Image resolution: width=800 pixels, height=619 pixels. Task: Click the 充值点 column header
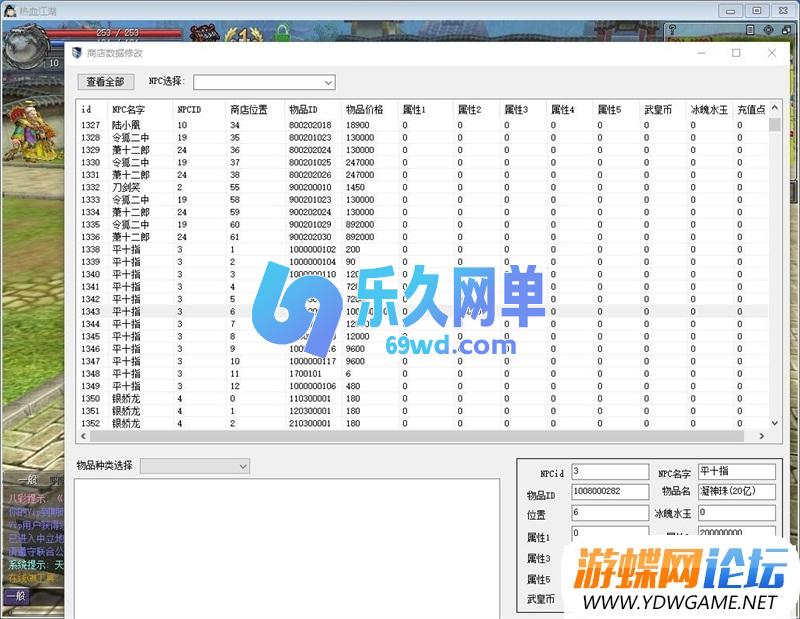point(751,109)
